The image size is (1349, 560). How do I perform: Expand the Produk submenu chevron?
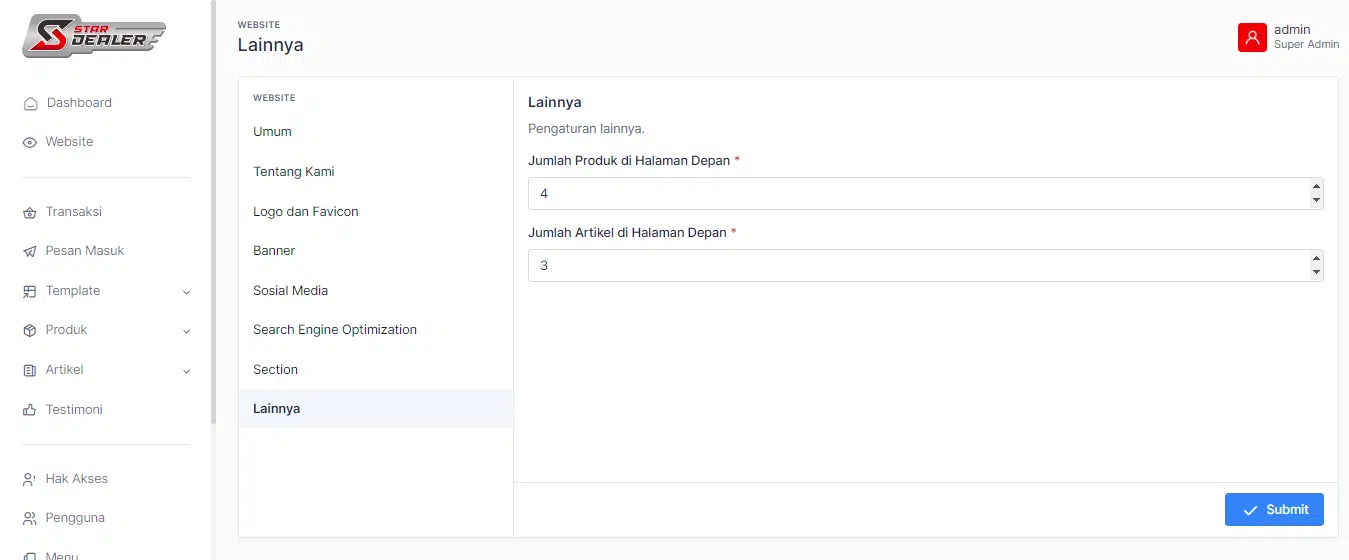[x=186, y=331]
